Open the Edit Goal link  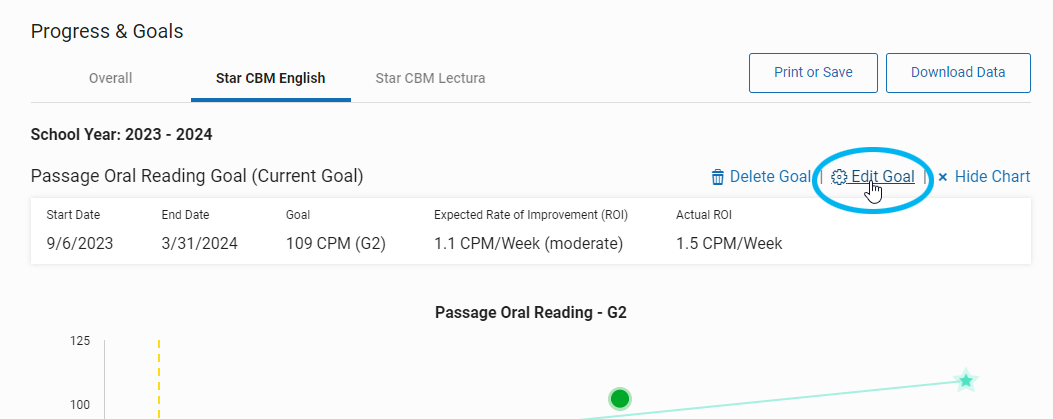click(882, 177)
